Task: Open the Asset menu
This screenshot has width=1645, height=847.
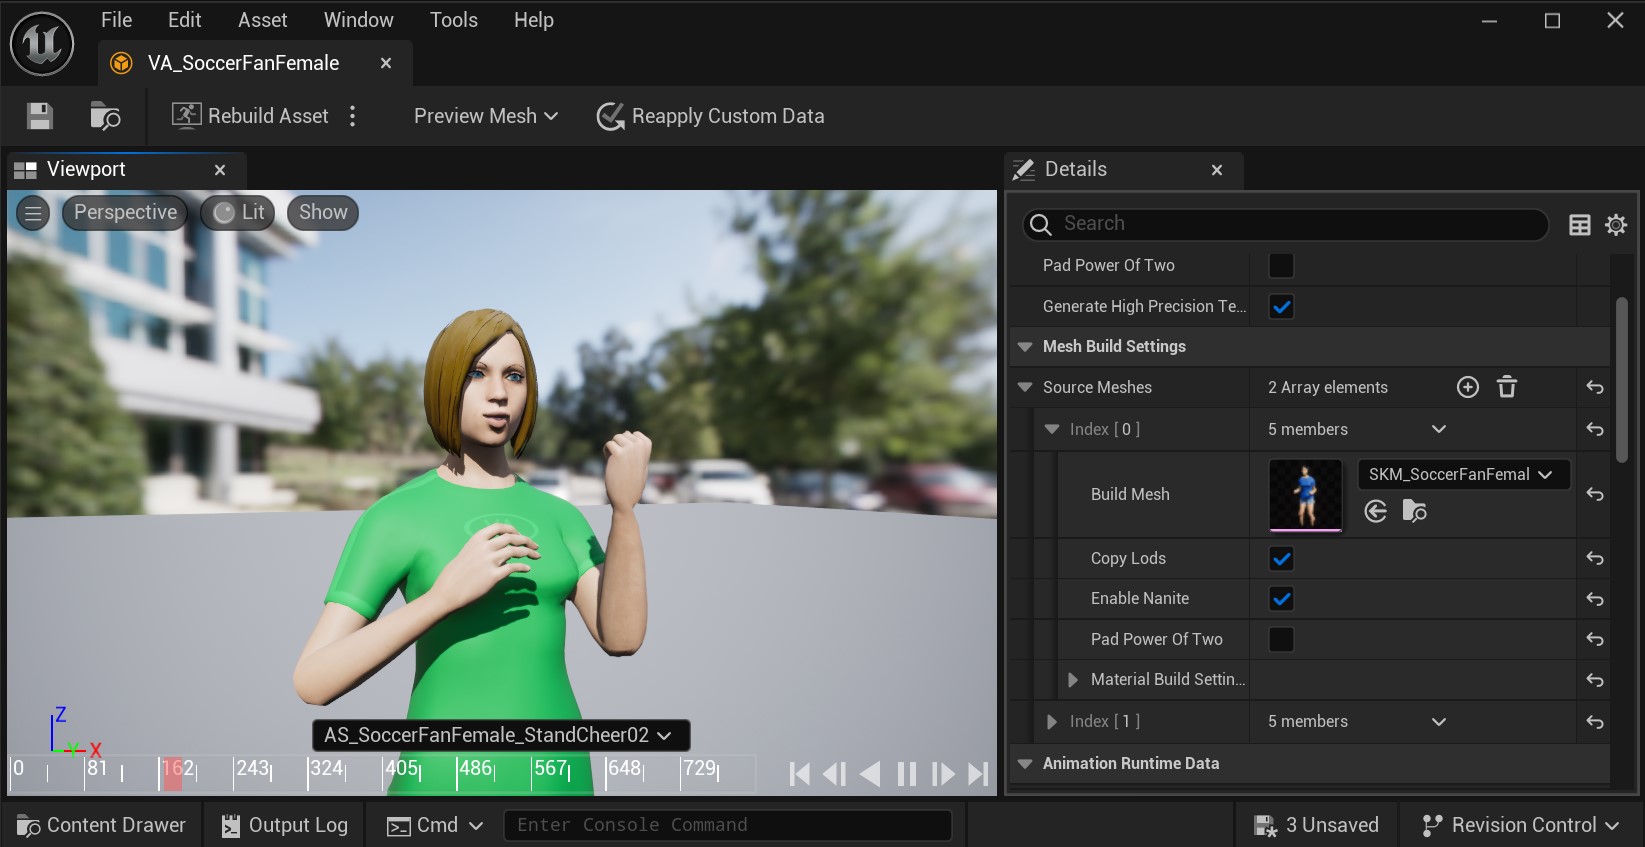Action: [x=262, y=20]
